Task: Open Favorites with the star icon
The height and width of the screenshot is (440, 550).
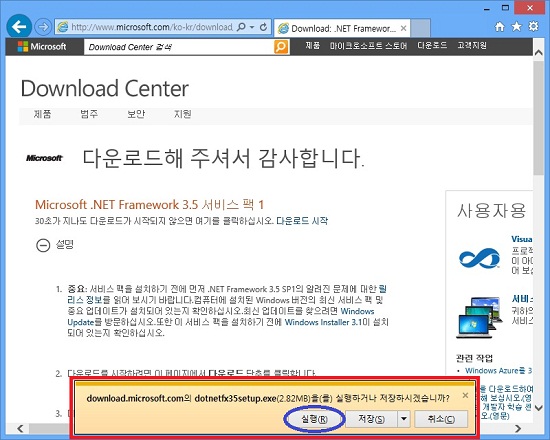Action: [516, 27]
